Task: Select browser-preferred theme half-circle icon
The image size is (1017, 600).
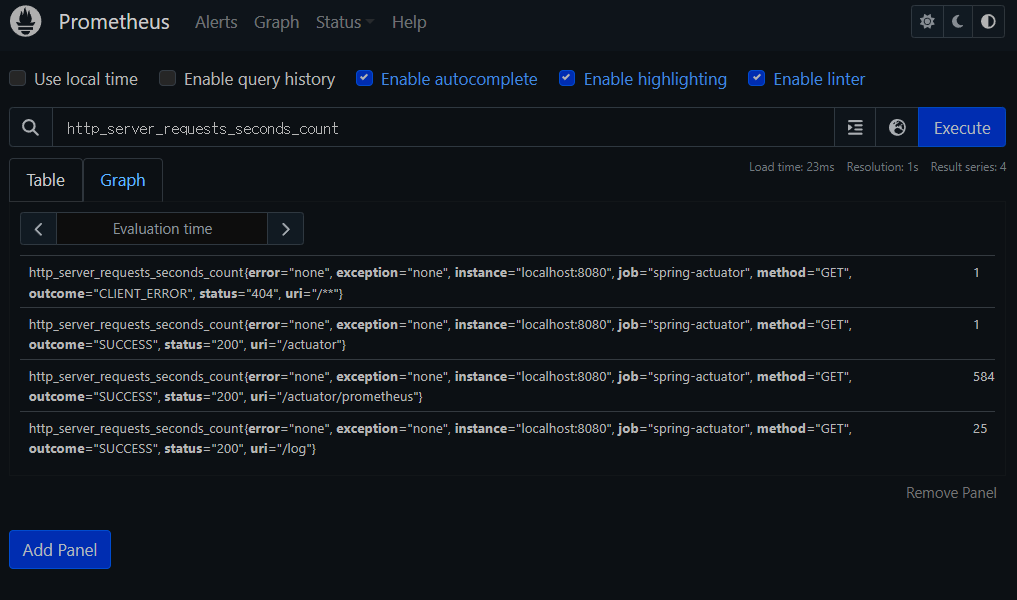Action: point(988,21)
